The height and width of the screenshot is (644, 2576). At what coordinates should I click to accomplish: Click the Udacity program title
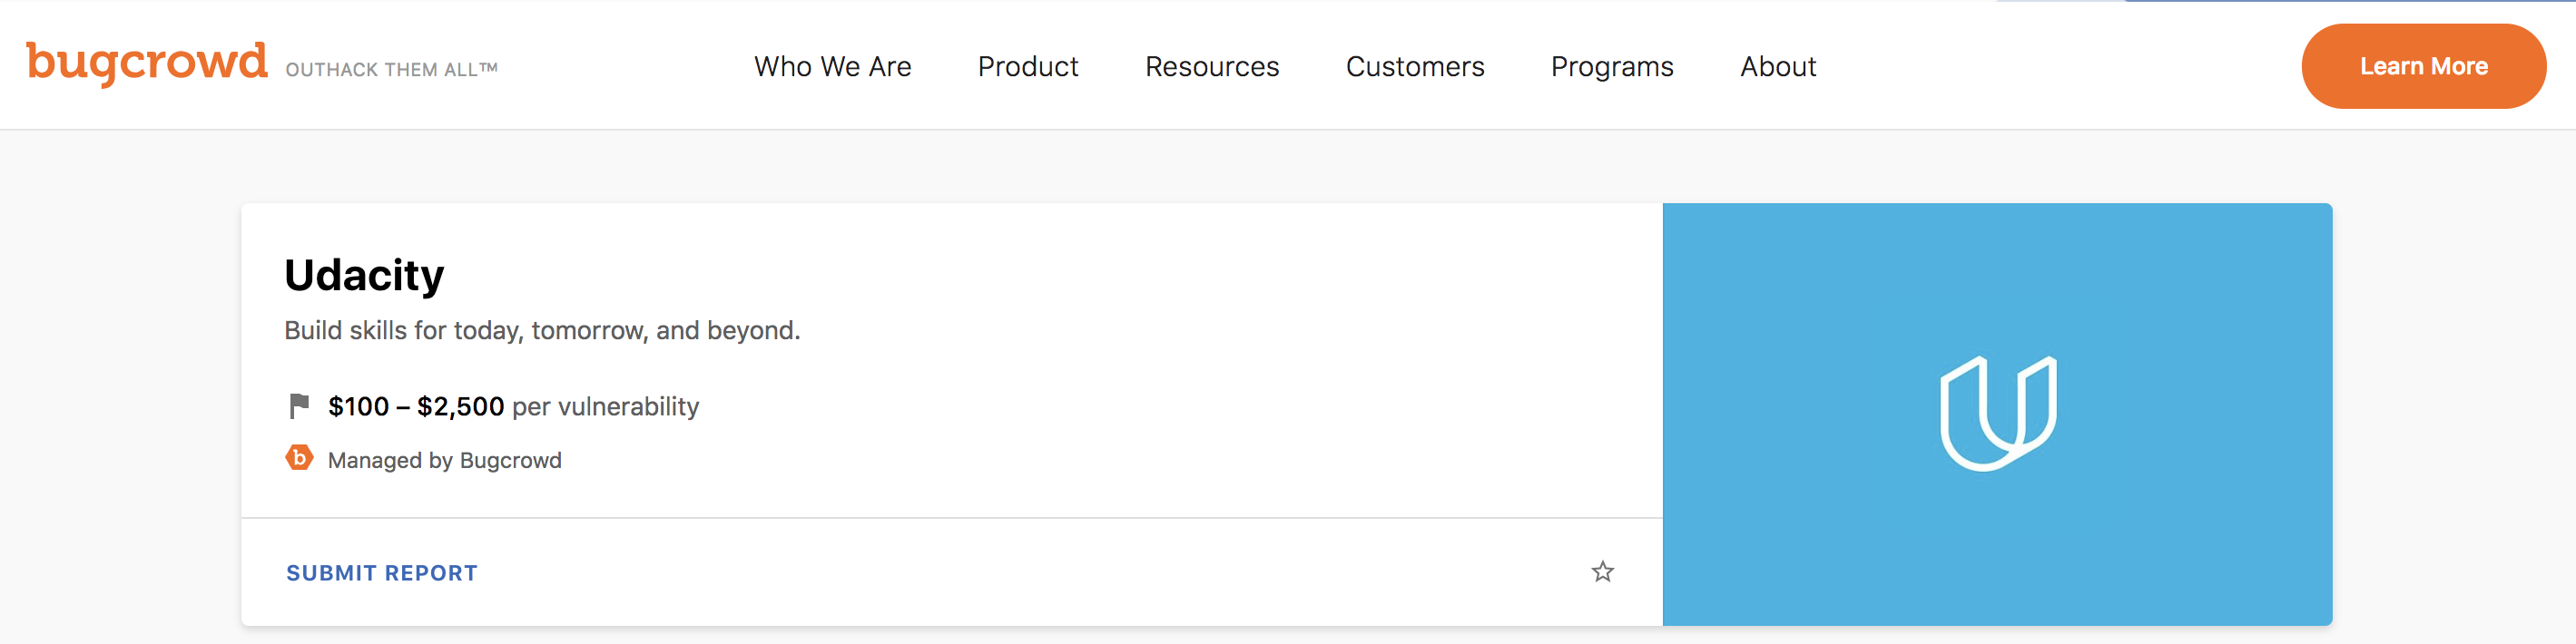[364, 275]
